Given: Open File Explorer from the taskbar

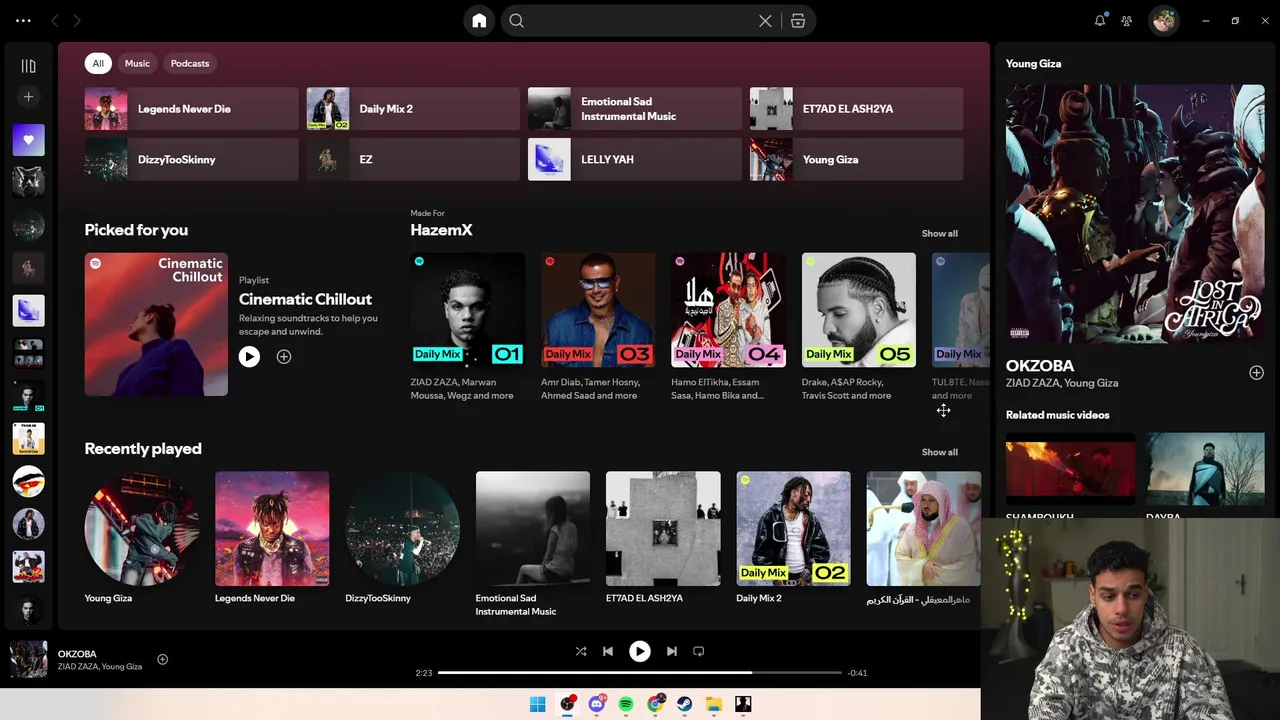Looking at the screenshot, I should [x=714, y=704].
